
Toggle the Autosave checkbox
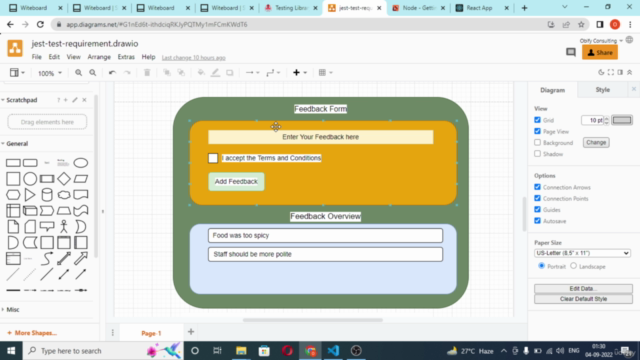537,221
